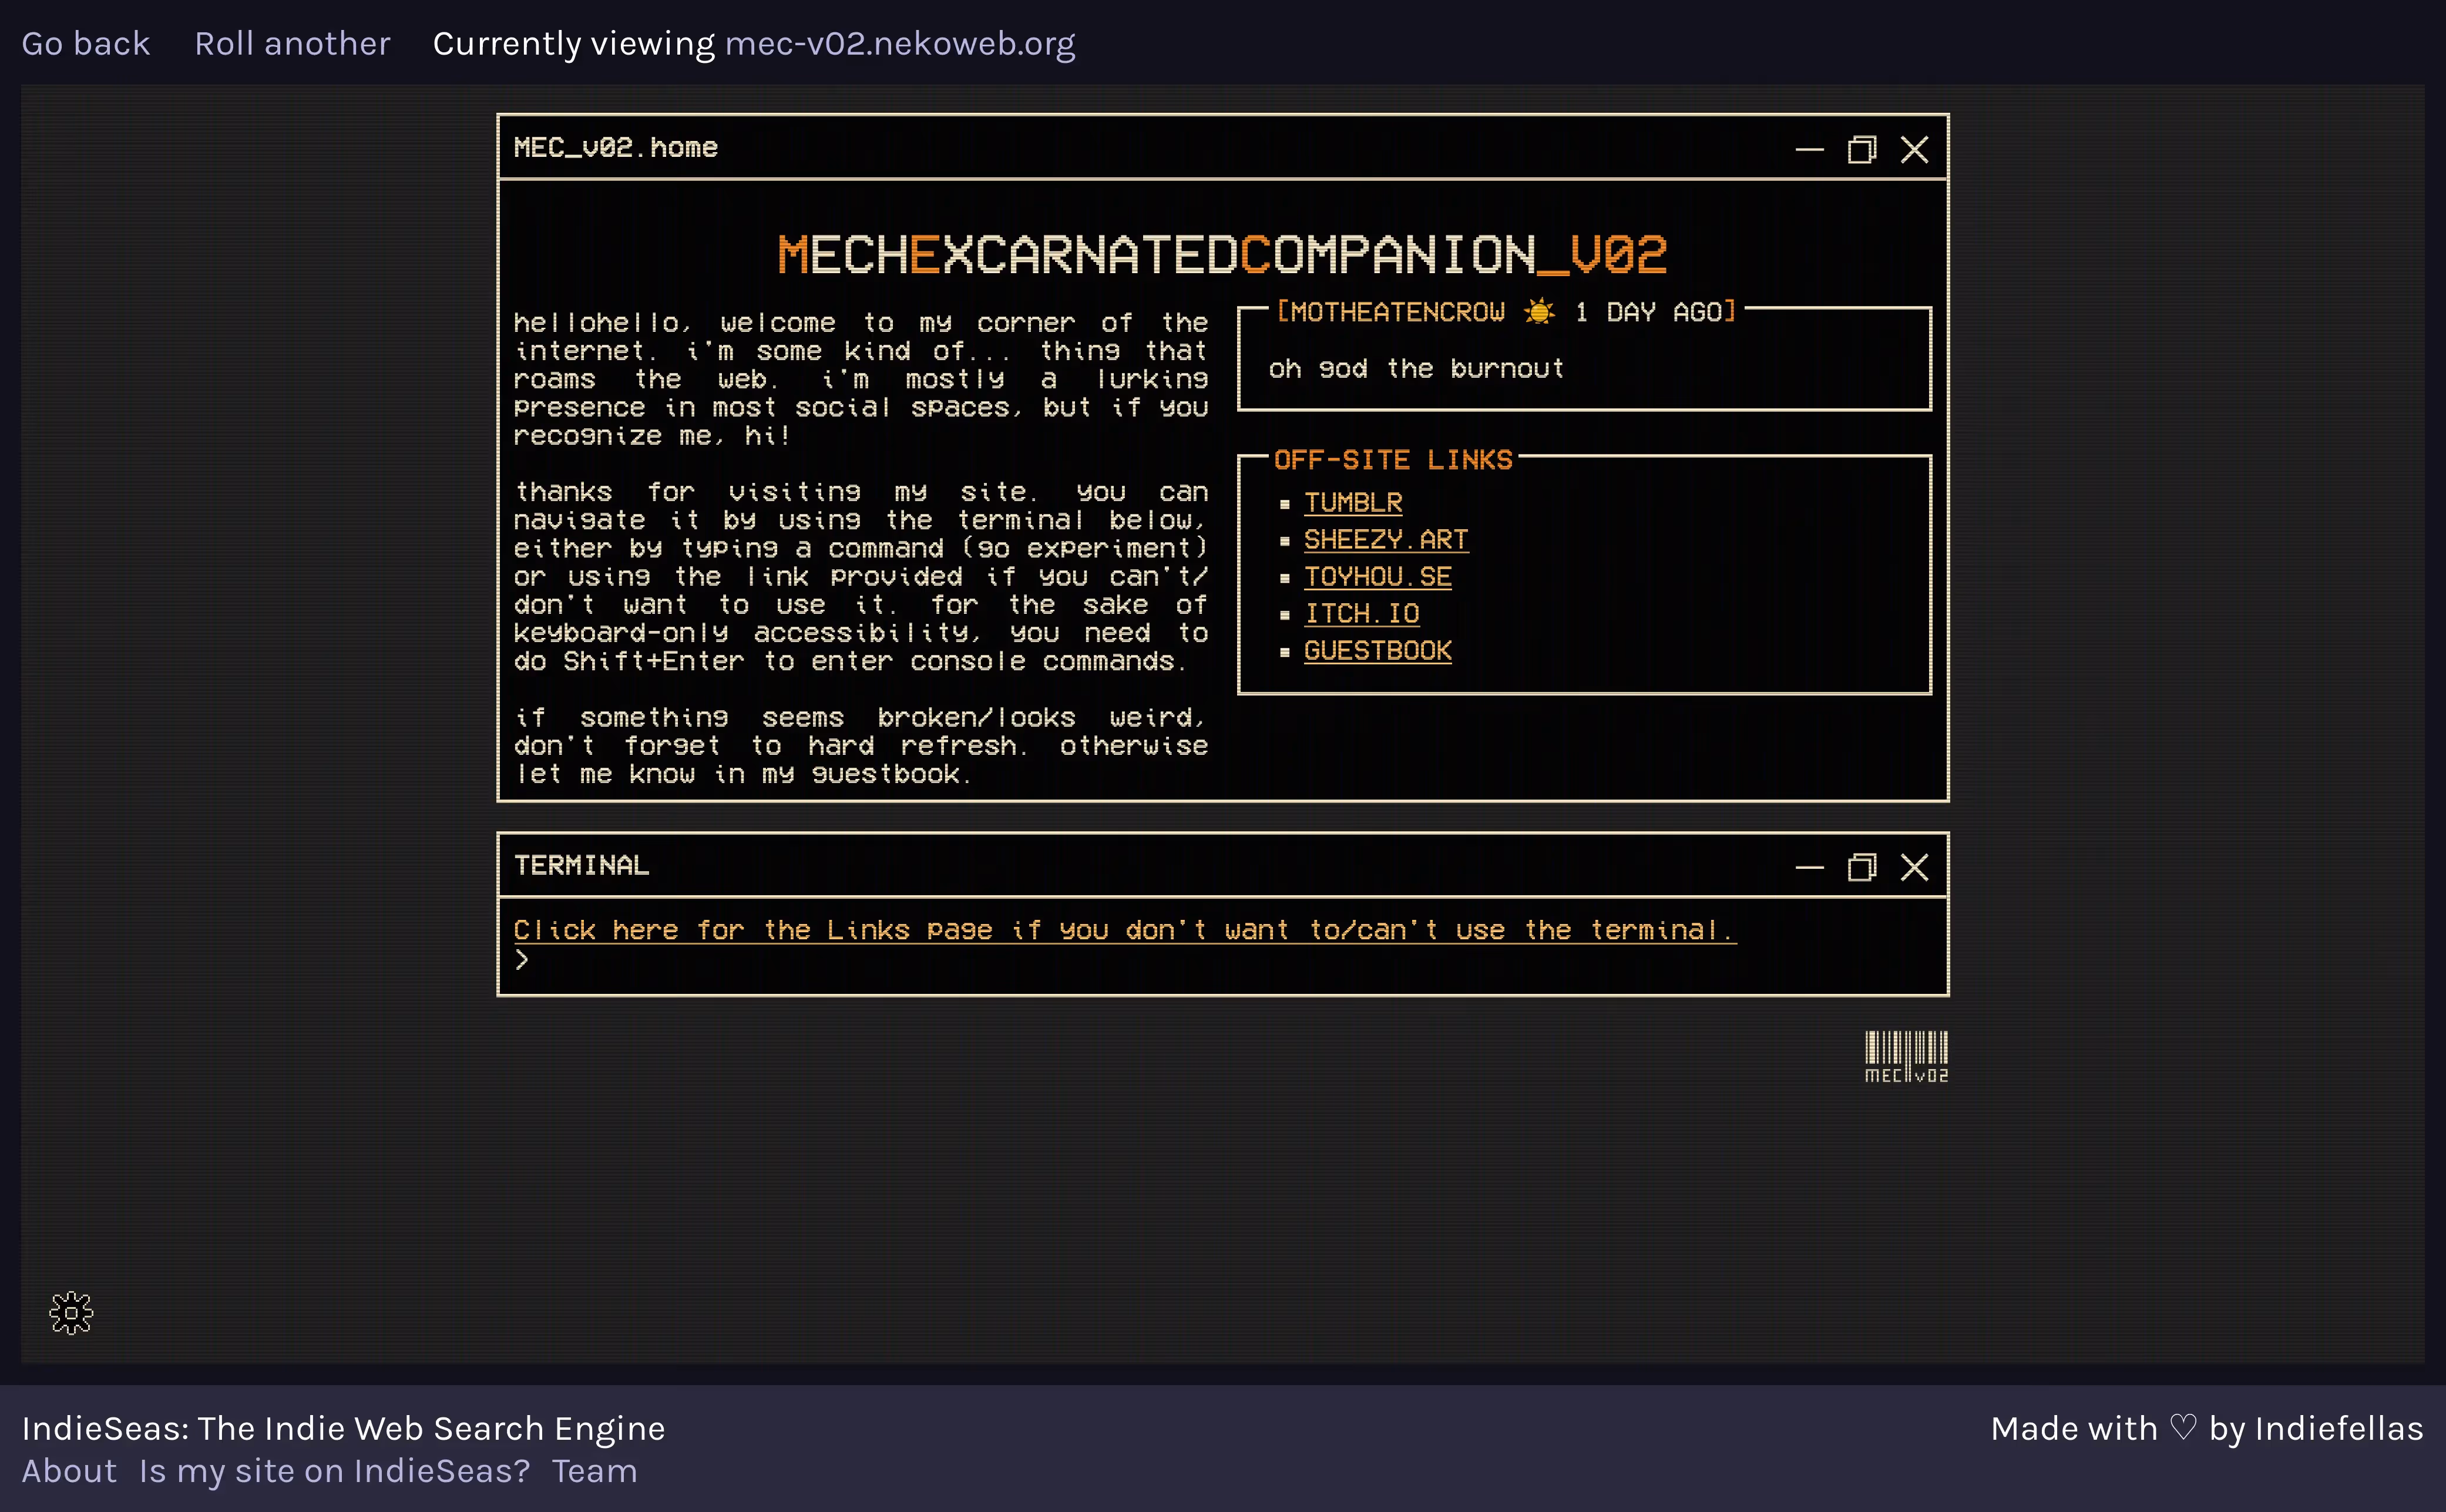Screen dimensions: 2446x1512
Task: Open the About page in the footer
Action: pos(70,1470)
